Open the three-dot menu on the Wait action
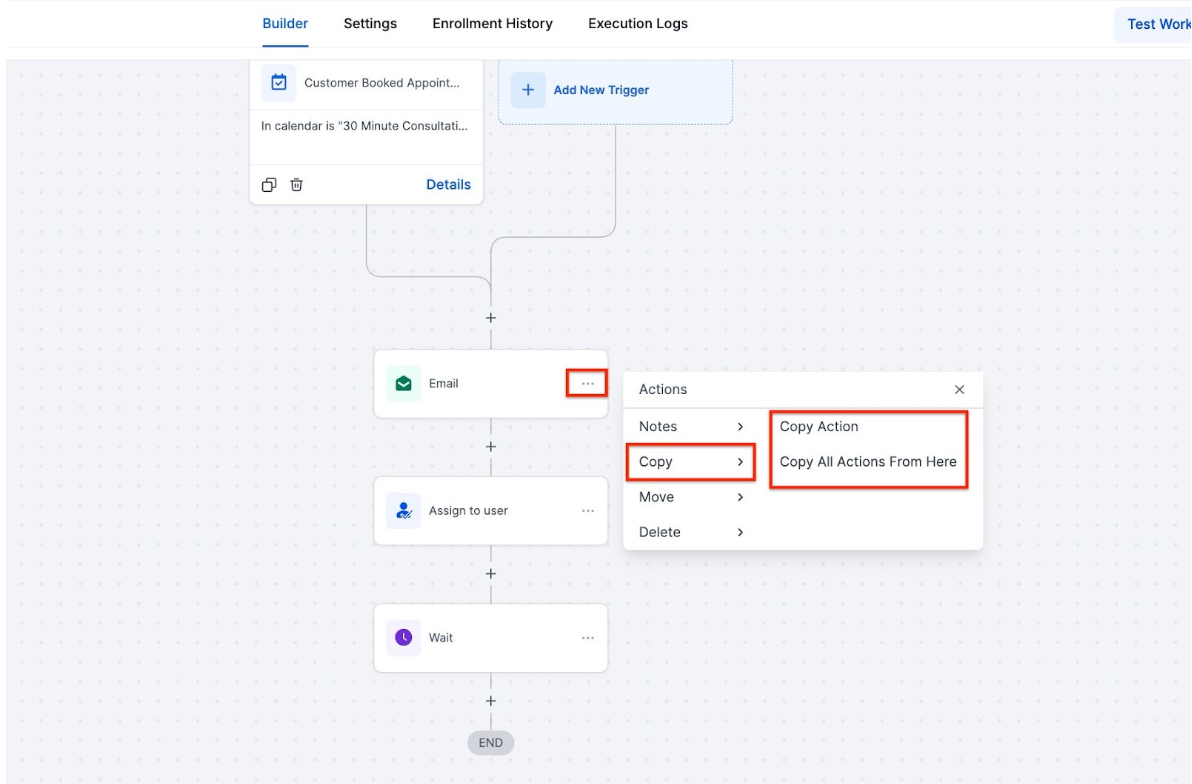The image size is (1192, 784). pos(587,637)
